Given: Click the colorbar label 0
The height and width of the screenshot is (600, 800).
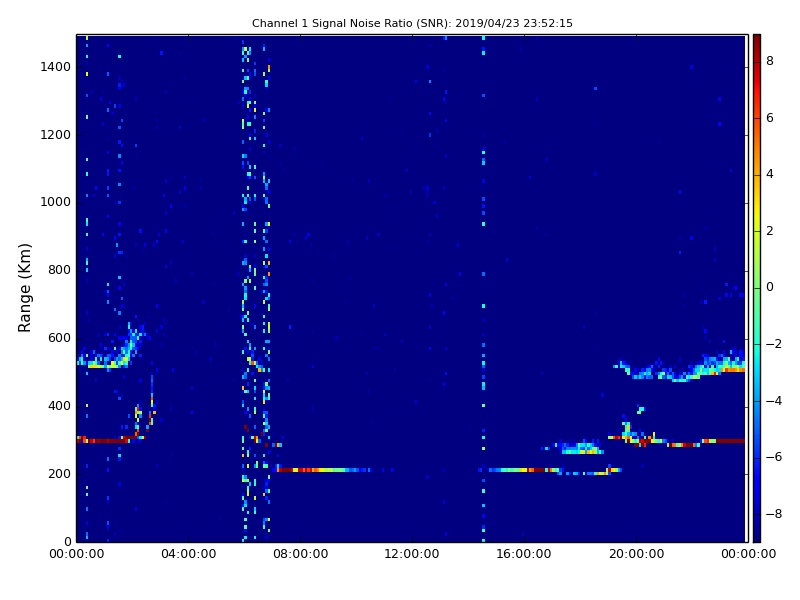Looking at the screenshot, I should point(770,287).
